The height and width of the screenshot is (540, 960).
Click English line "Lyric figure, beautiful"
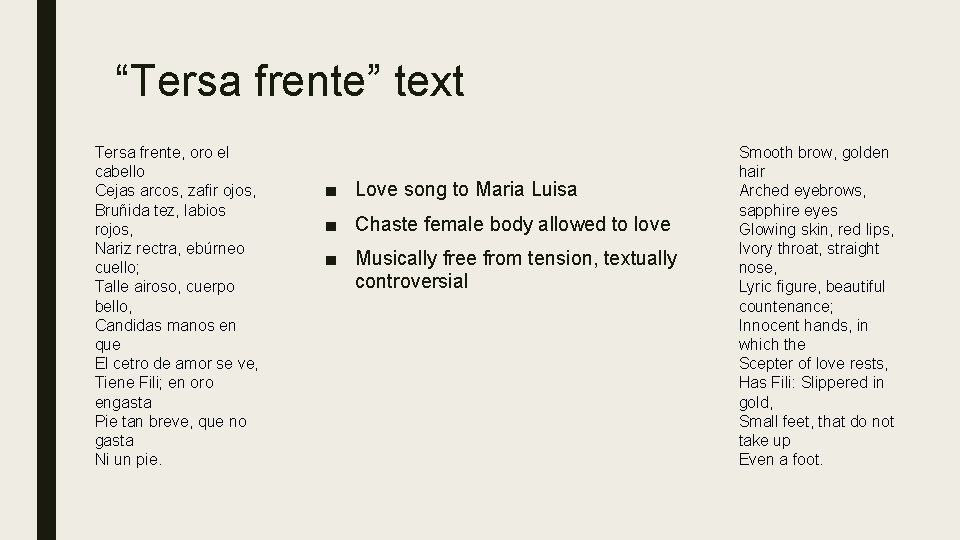812,287
